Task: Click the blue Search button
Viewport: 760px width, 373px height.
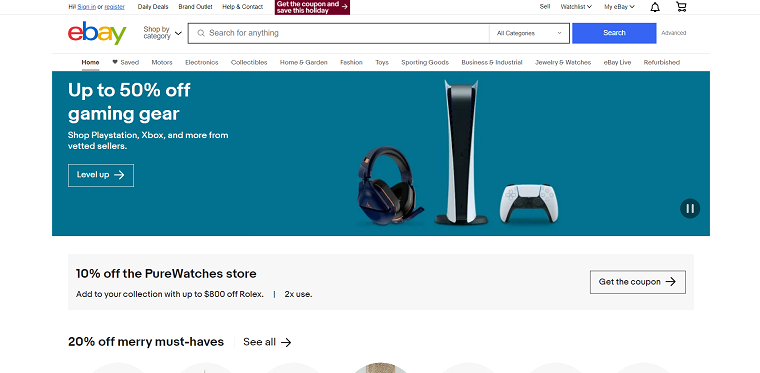Action: [x=614, y=33]
